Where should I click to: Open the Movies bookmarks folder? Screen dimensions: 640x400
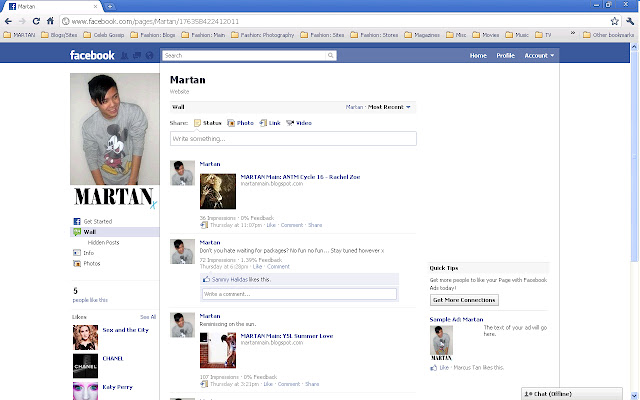pos(485,35)
